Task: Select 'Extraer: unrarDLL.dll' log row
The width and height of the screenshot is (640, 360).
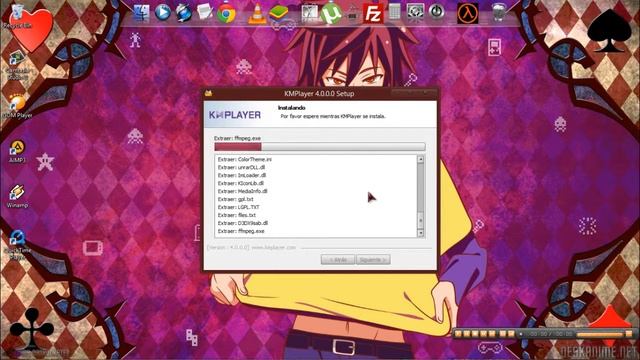Action: click(241, 167)
